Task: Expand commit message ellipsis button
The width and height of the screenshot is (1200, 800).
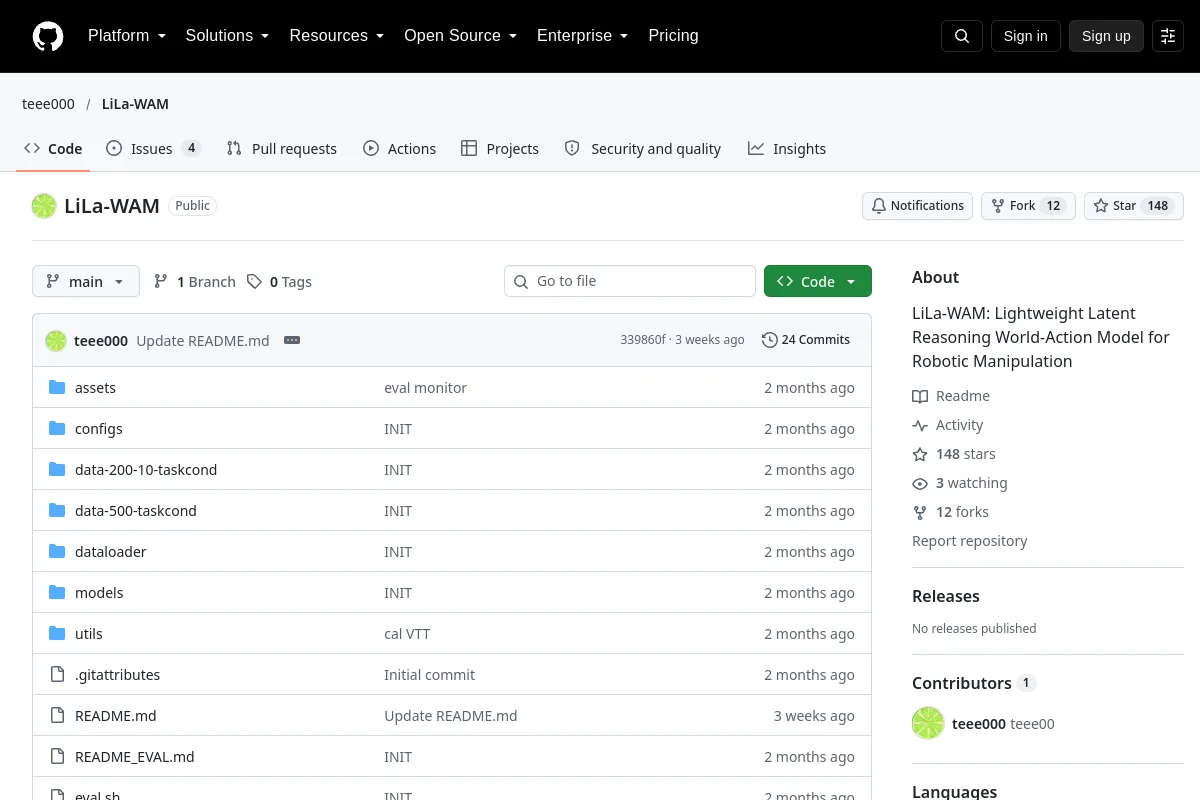Action: (292, 340)
